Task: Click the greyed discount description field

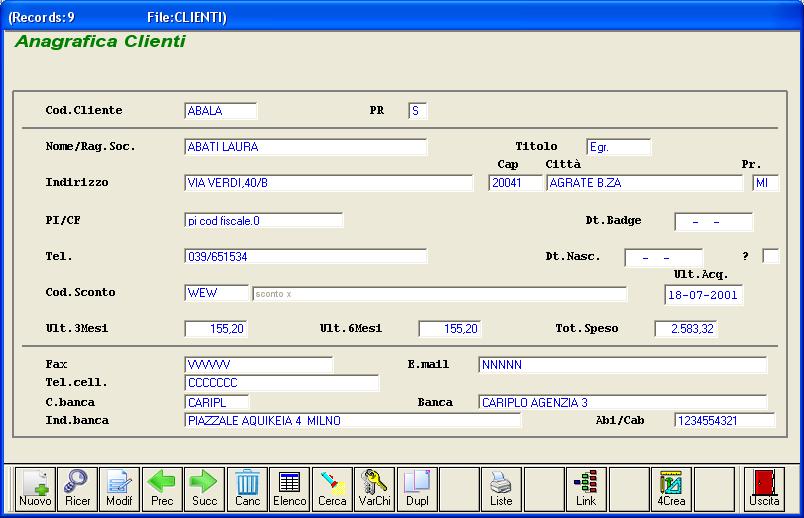Action: pos(439,294)
